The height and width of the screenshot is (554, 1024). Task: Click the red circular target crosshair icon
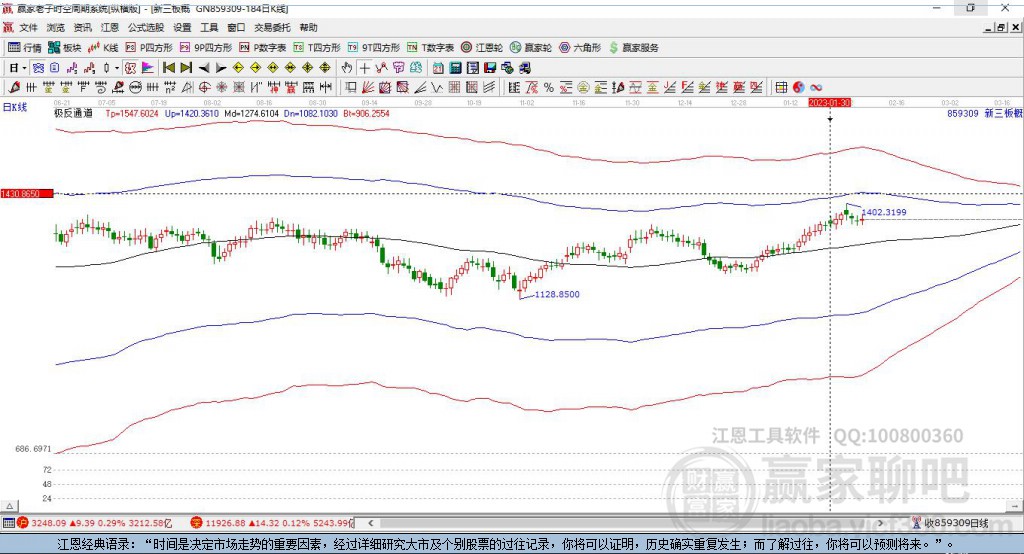click(204, 88)
